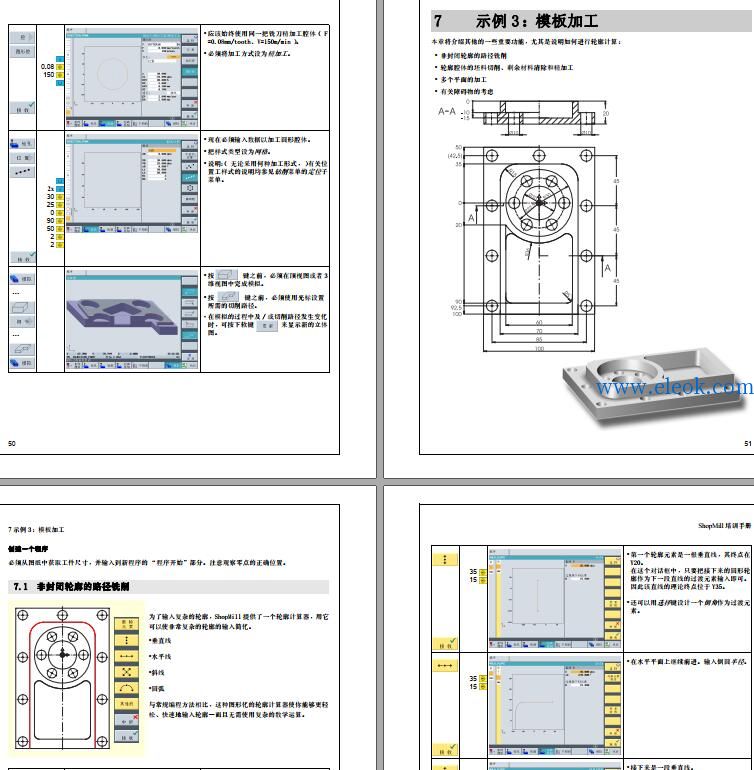
Task: Click the gray accept softkey below 中断
Action: [x=127, y=736]
